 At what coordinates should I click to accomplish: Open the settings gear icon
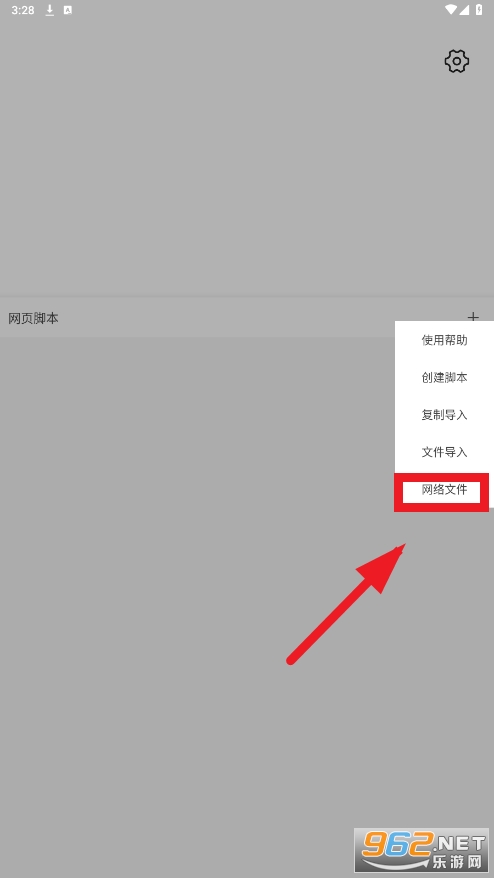click(456, 61)
